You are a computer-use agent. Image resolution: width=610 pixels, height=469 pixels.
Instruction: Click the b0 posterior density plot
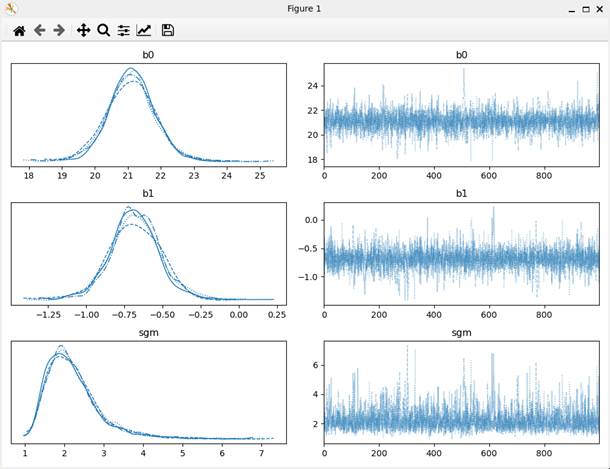click(148, 114)
